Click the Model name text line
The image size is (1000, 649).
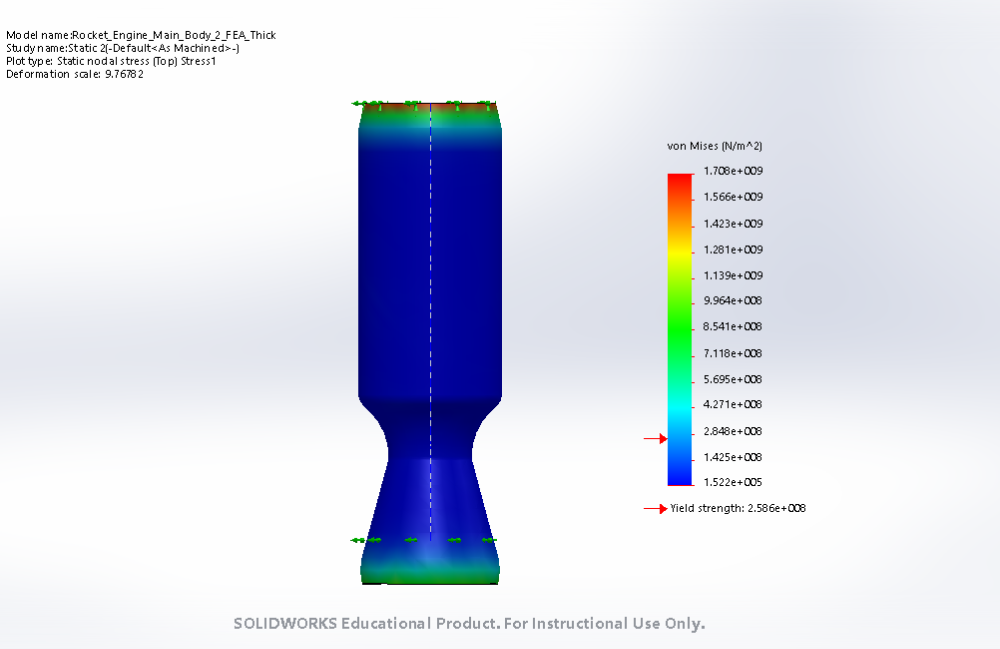pos(141,35)
